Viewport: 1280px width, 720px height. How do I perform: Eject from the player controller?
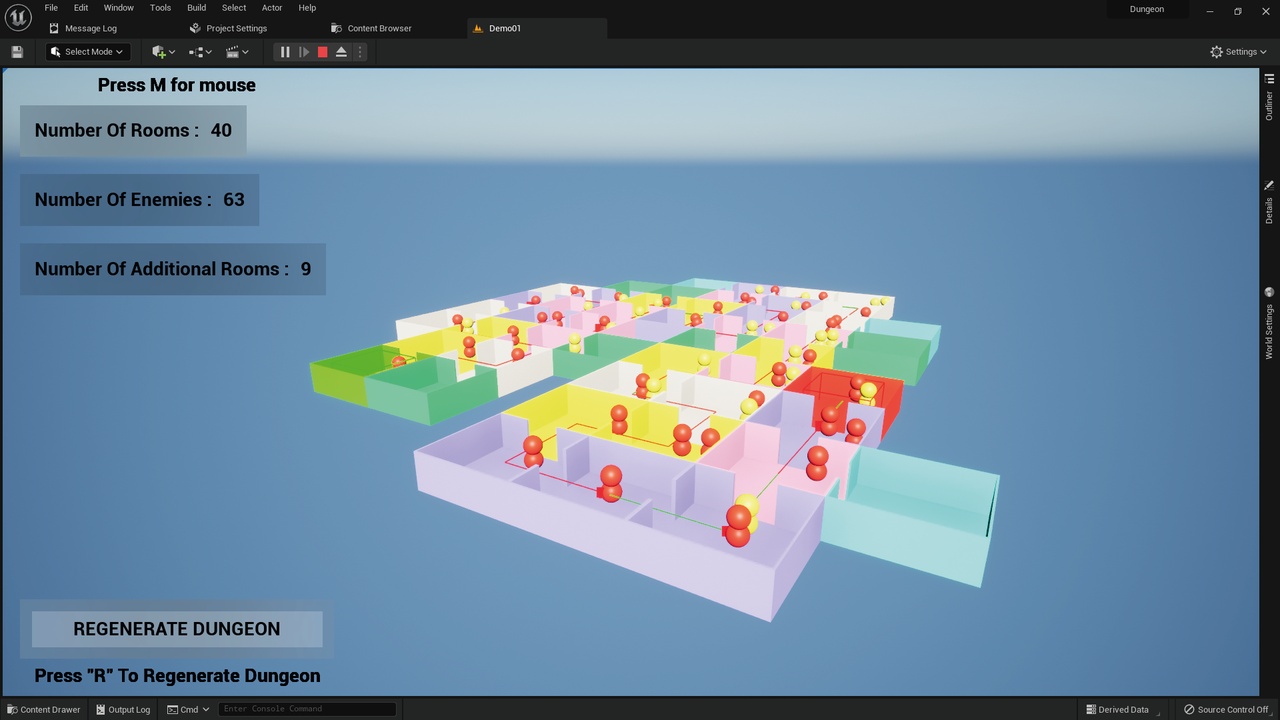point(341,52)
